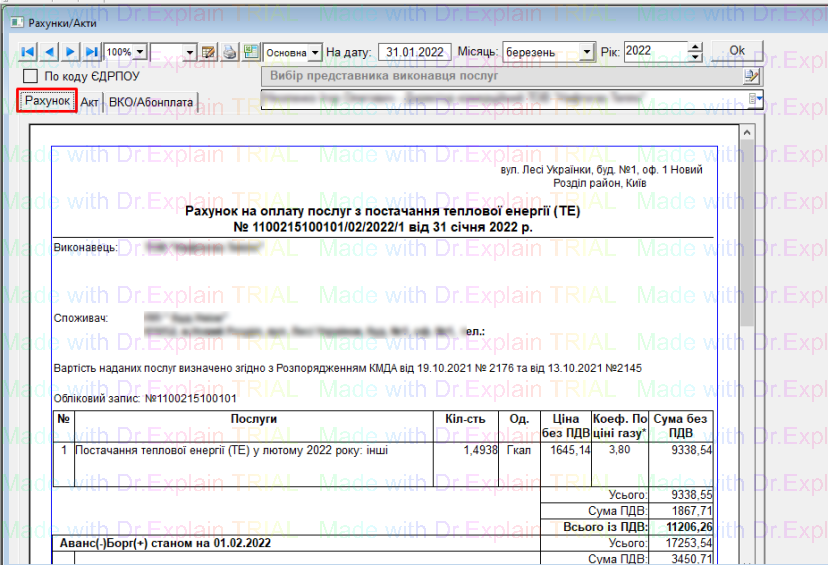Jump to the last record

click(x=92, y=51)
